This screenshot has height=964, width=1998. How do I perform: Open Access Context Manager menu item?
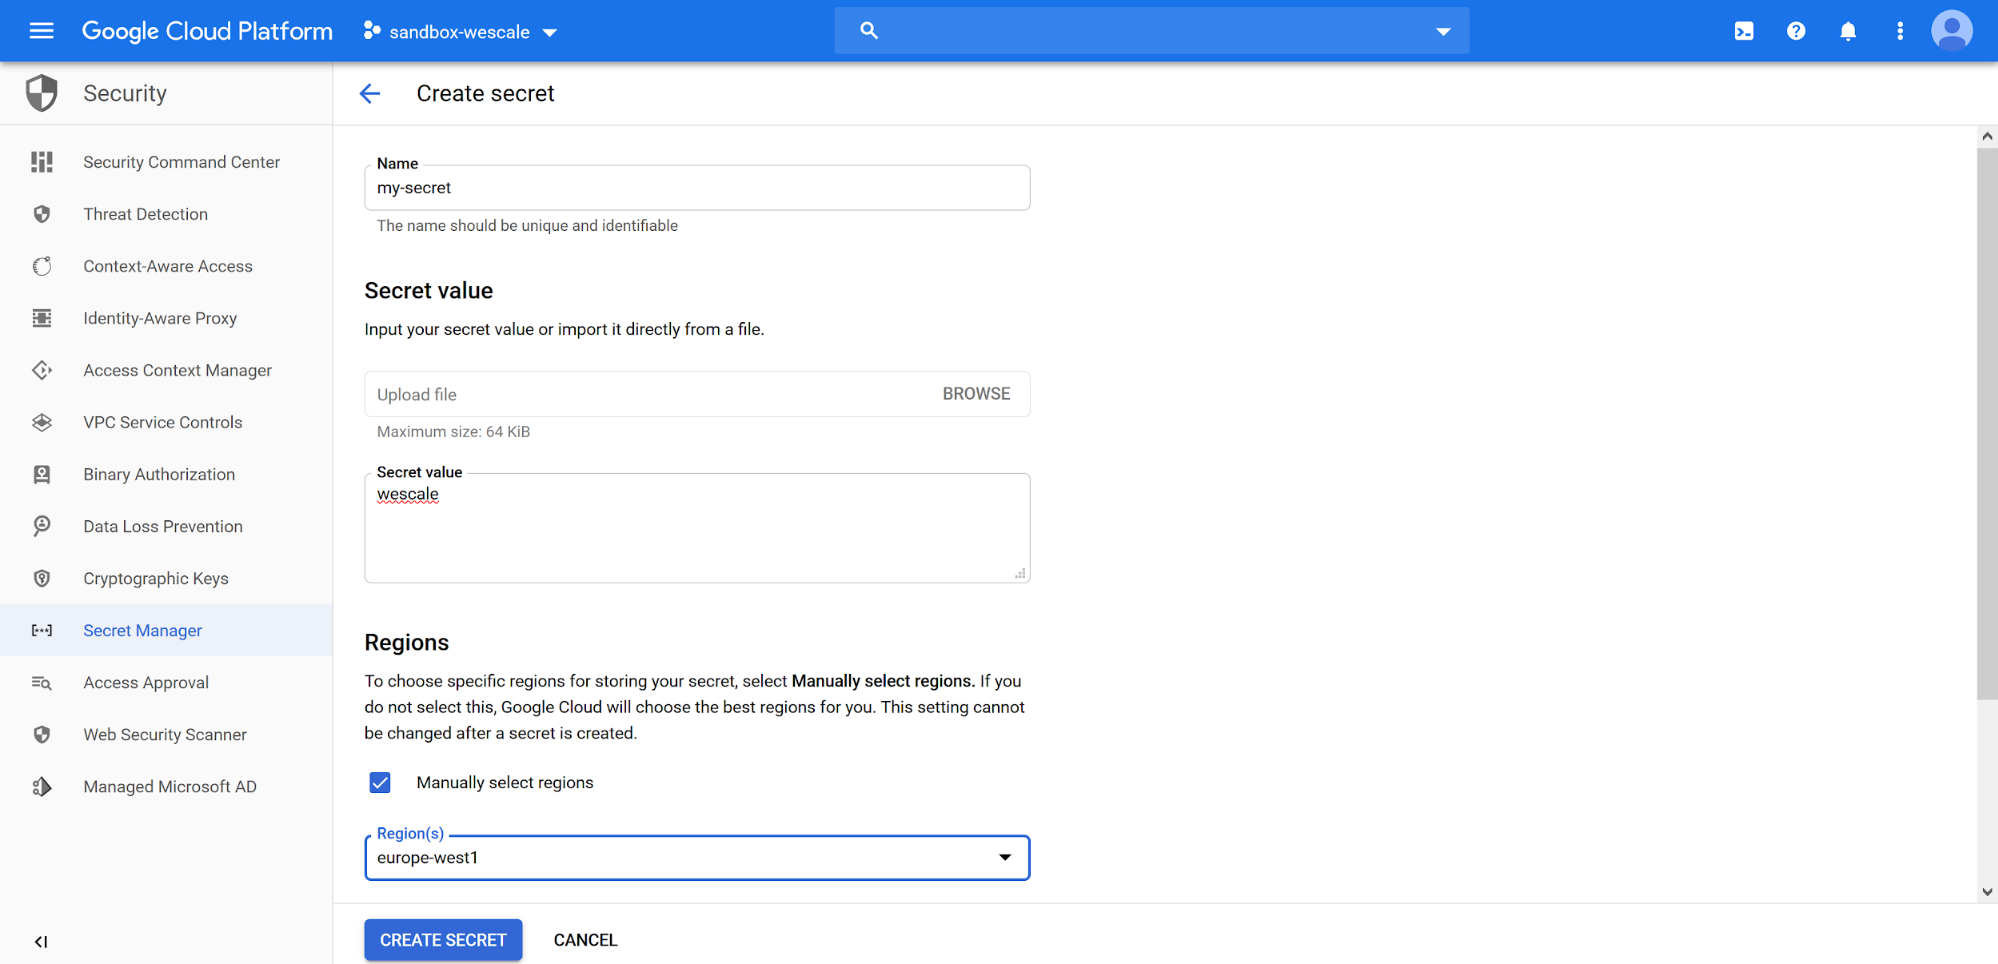click(166, 370)
